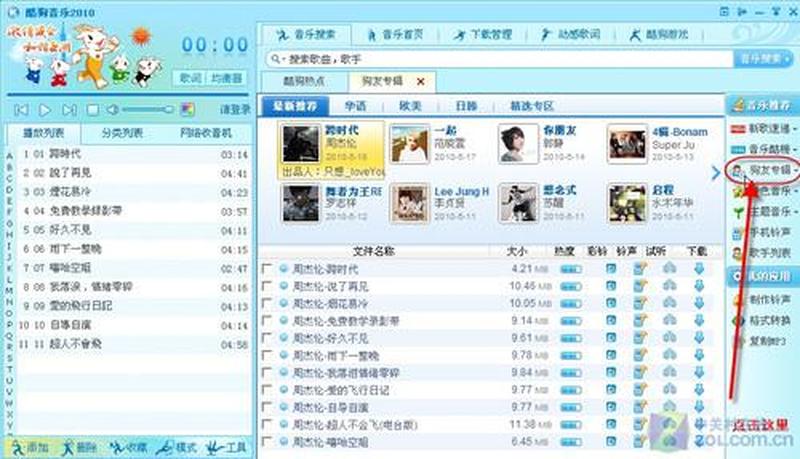
Task: Click the 歌词 lyrics button
Action: point(190,78)
